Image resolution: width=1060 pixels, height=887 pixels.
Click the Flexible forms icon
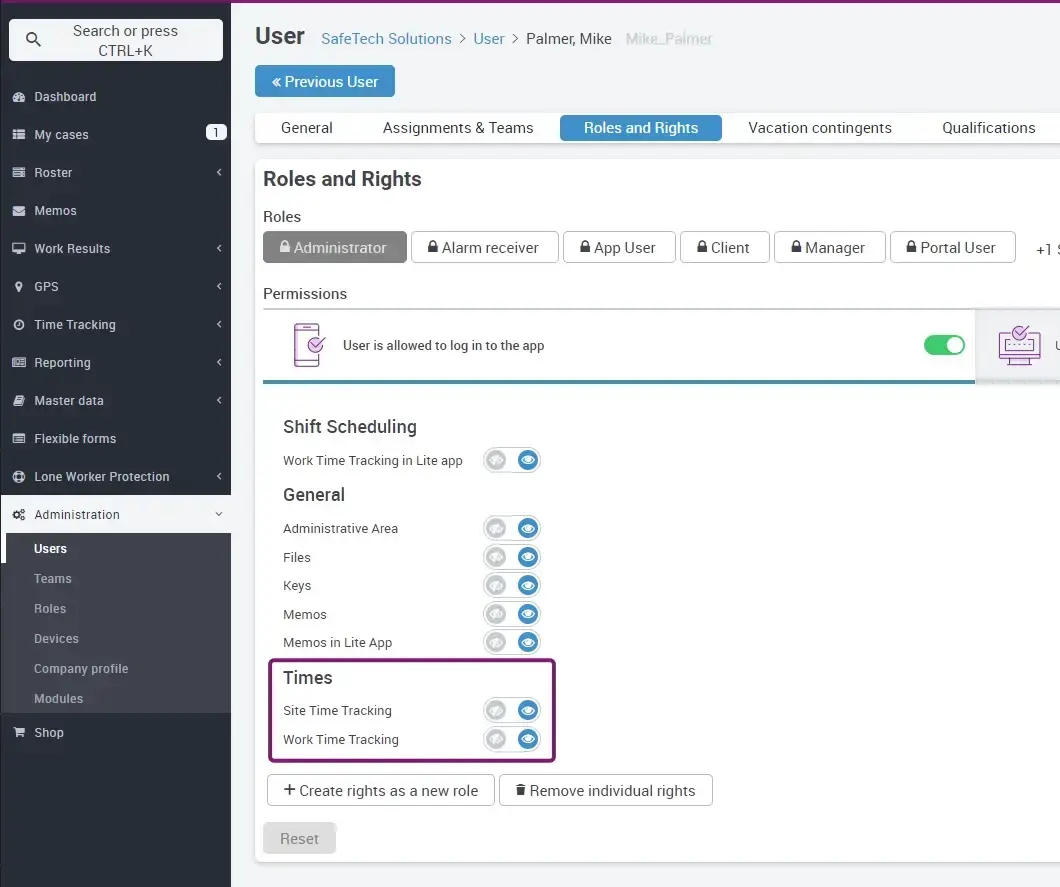(x=18, y=439)
